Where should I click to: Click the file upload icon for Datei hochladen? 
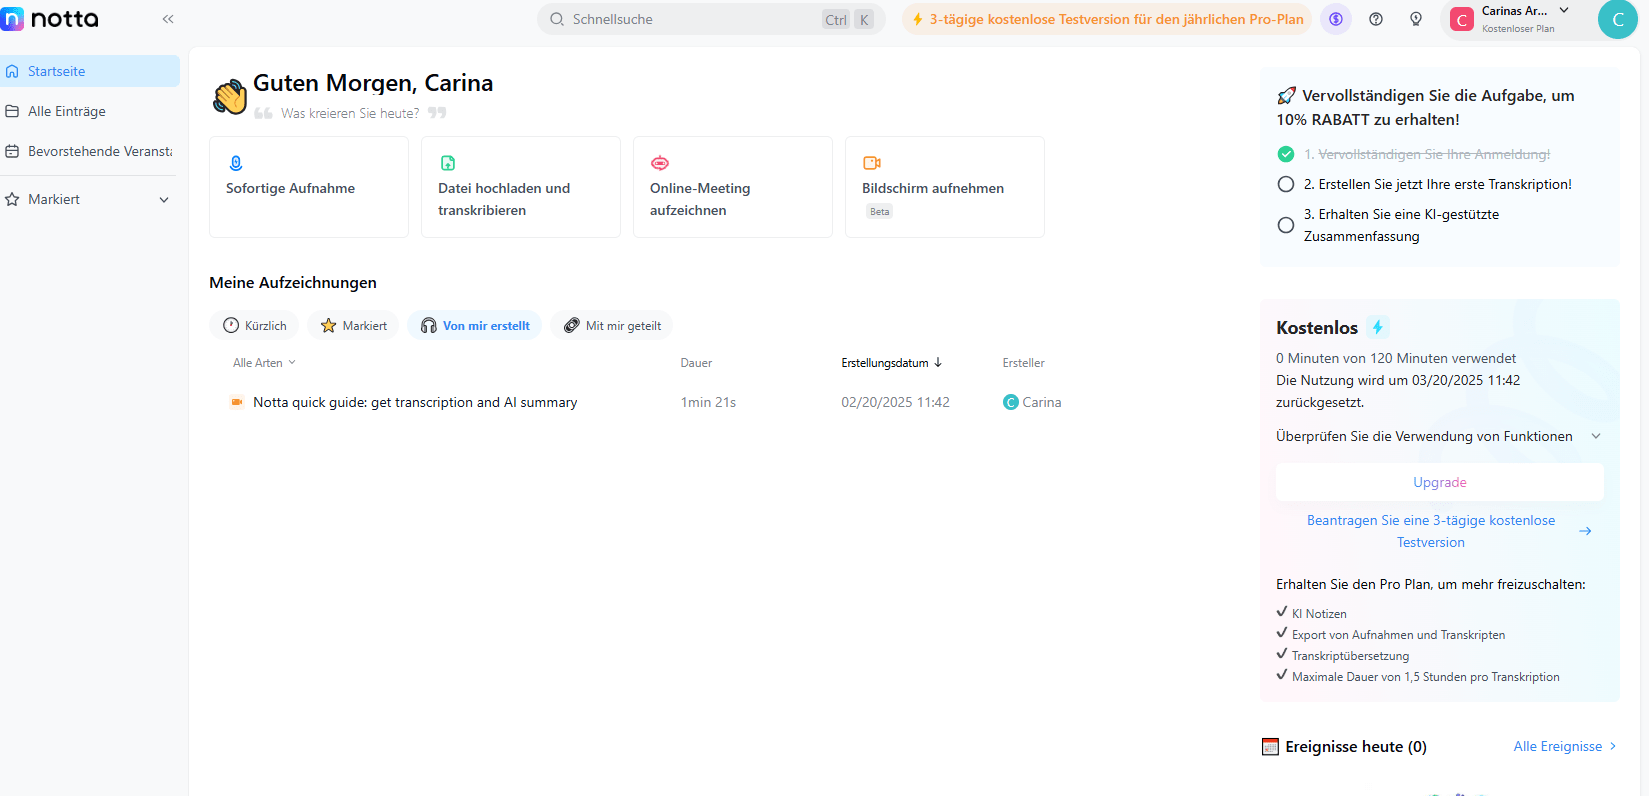pos(448,163)
